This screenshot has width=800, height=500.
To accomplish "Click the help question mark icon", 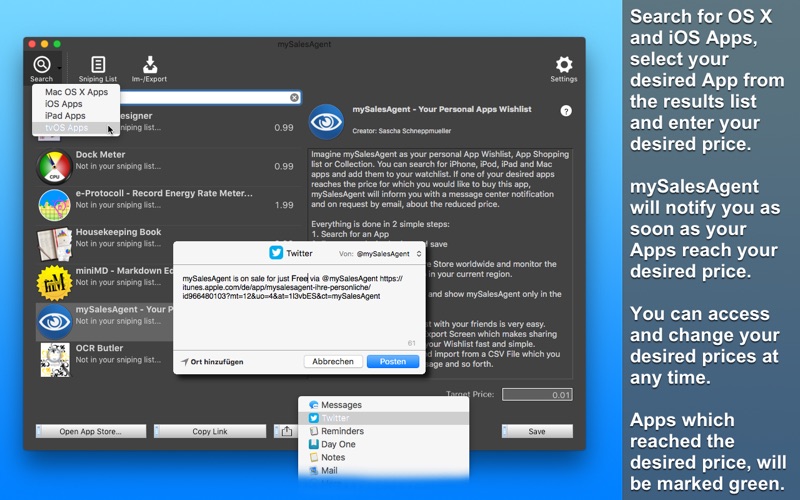I will click(566, 111).
